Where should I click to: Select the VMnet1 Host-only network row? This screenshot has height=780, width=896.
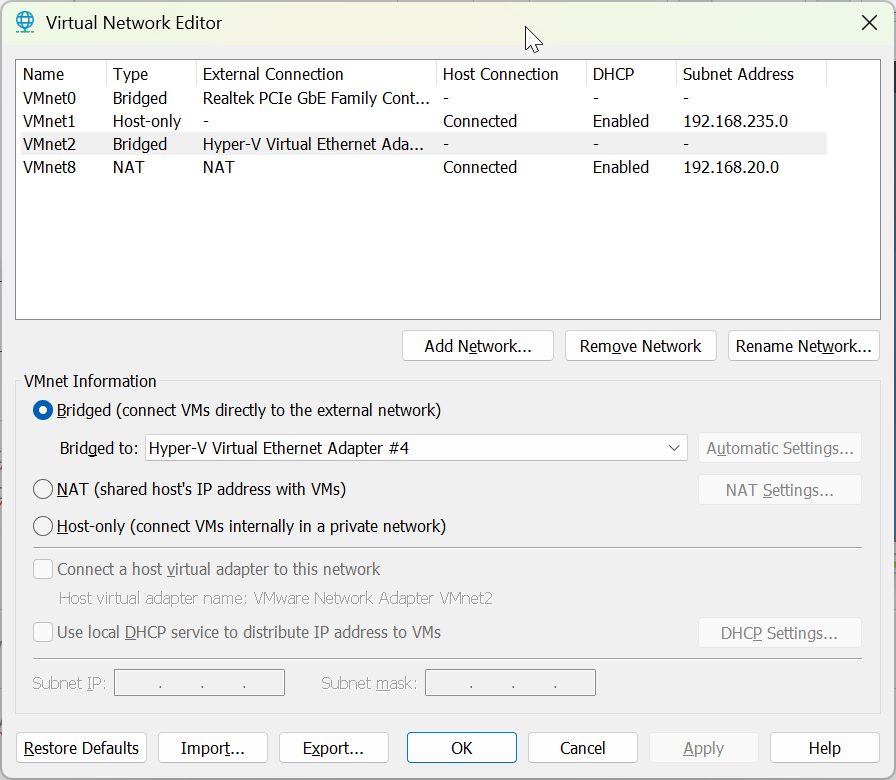49,121
